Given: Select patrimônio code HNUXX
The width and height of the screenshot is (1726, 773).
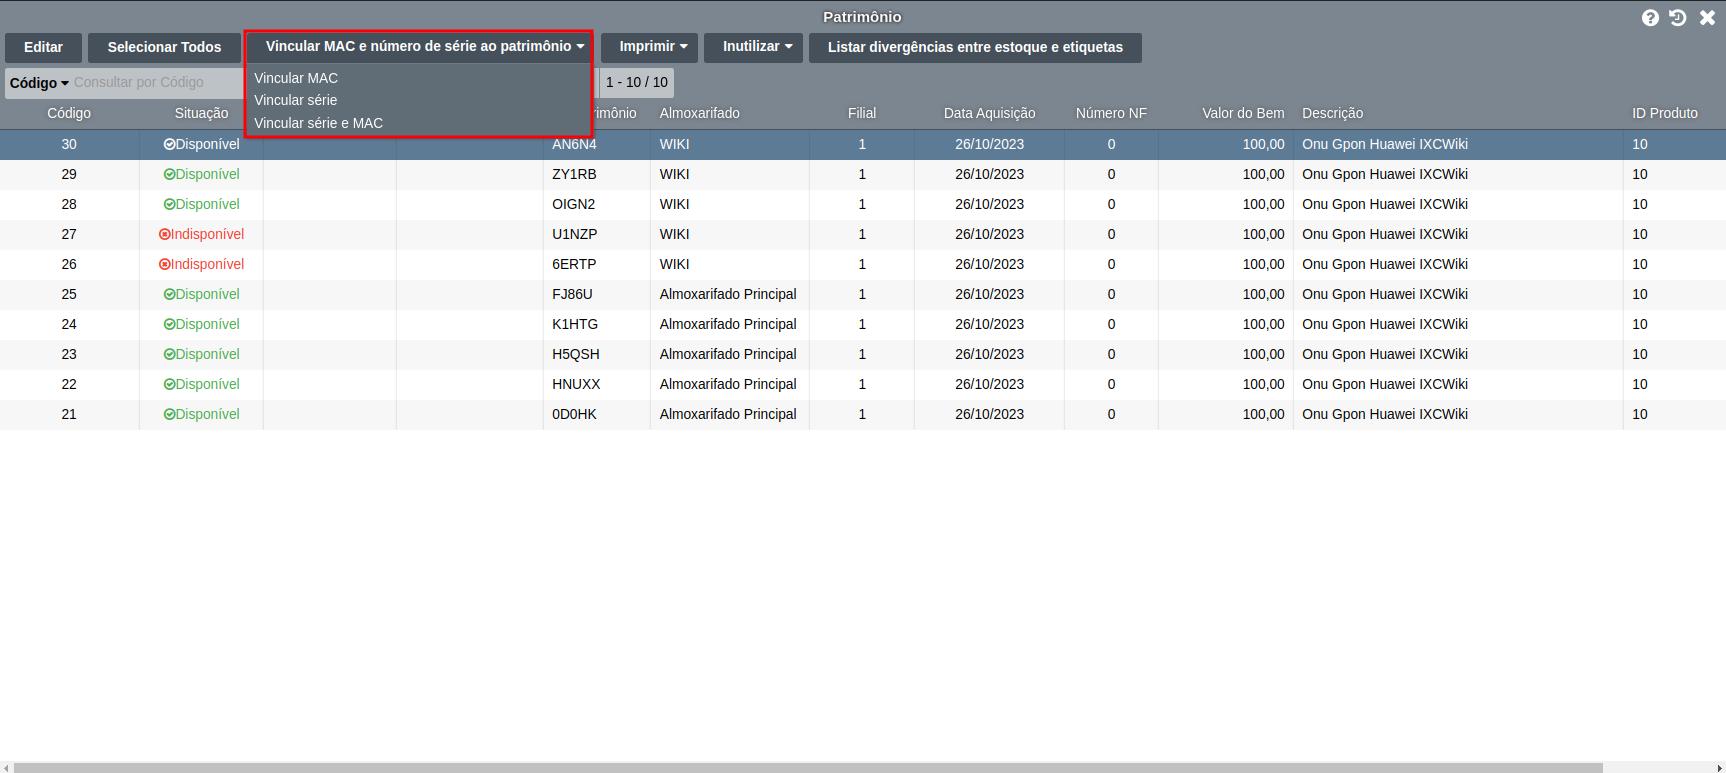Looking at the screenshot, I should pos(576,384).
